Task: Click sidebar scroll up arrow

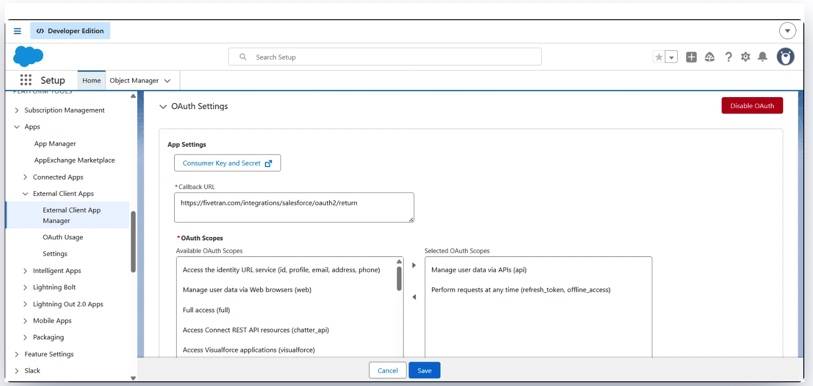Action: tap(133, 96)
